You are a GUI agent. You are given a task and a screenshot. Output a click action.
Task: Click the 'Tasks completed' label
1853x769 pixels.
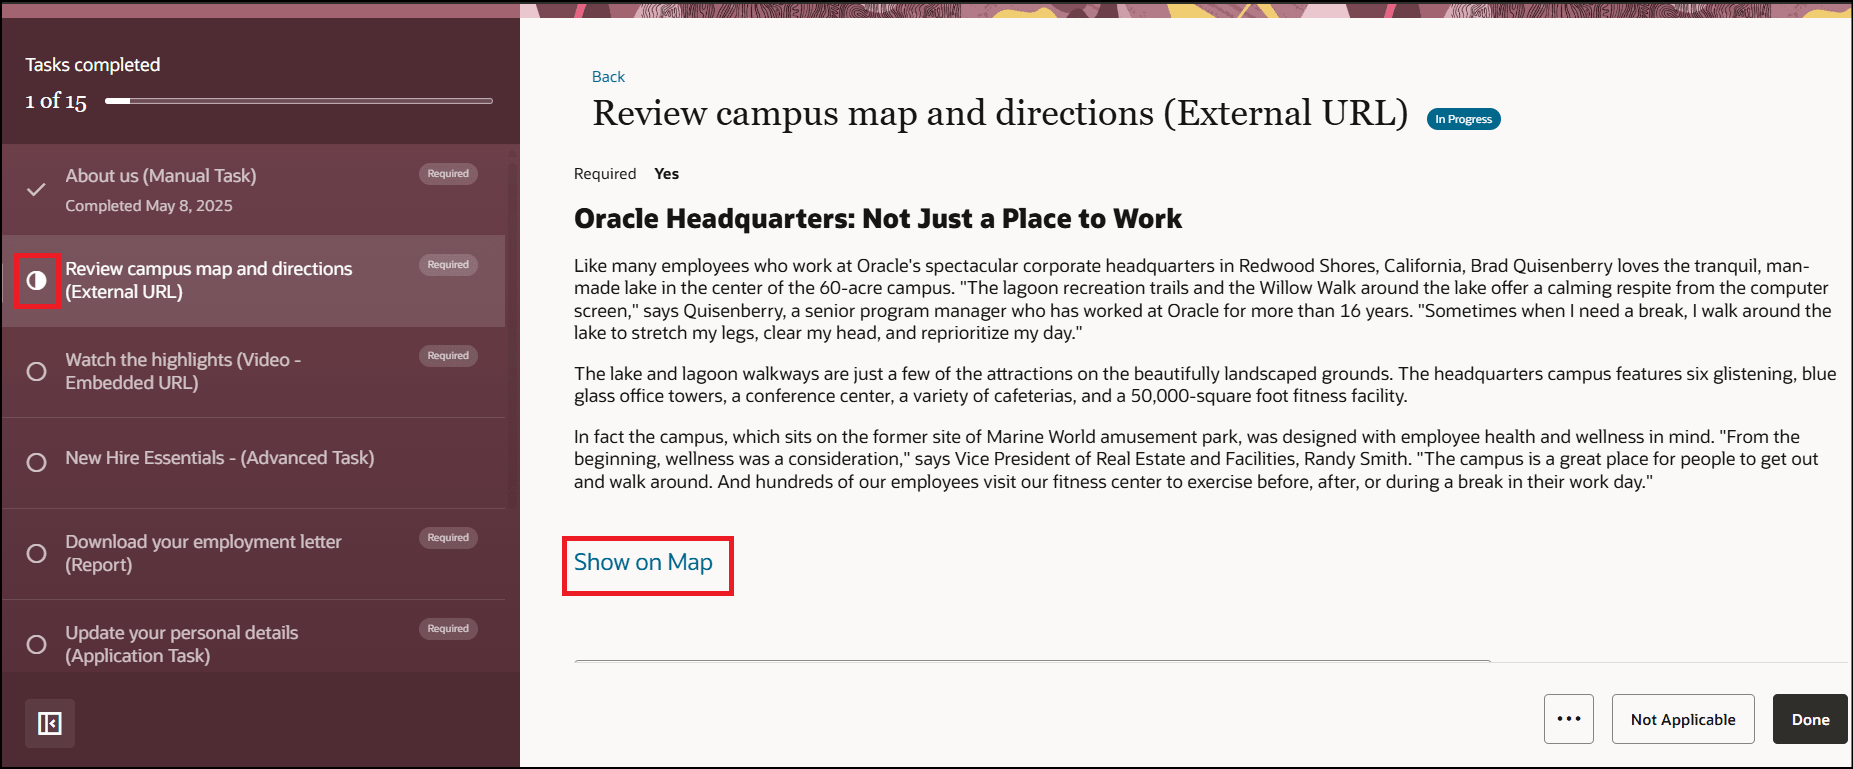pyautogui.click(x=93, y=65)
